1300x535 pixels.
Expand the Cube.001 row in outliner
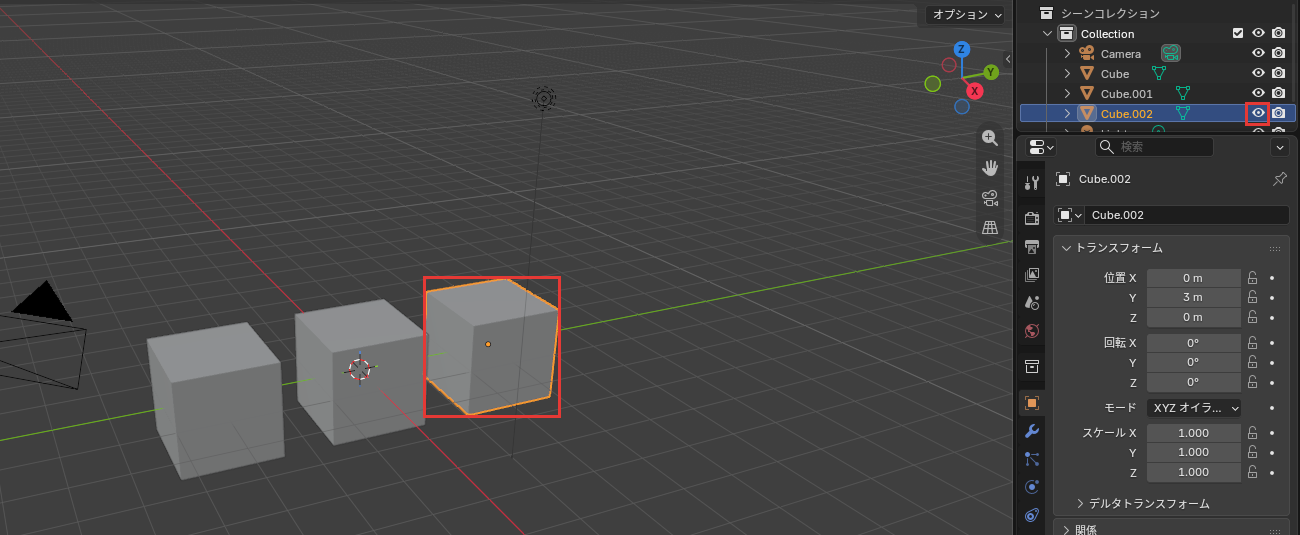[1067, 93]
